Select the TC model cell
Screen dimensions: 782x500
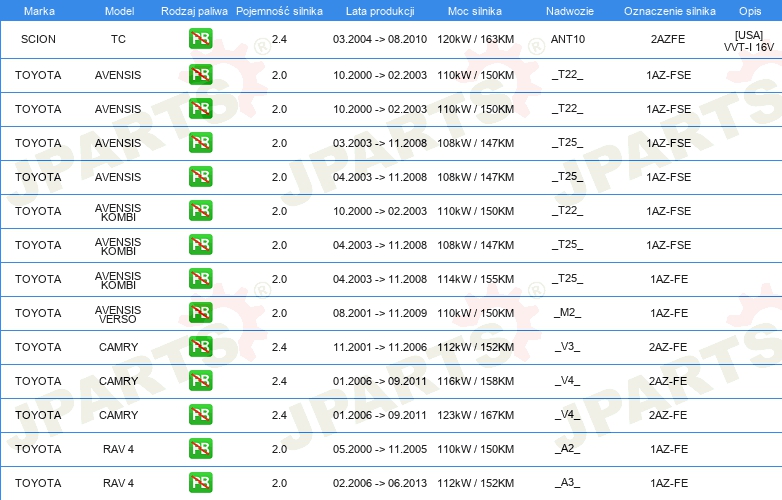pos(118,39)
